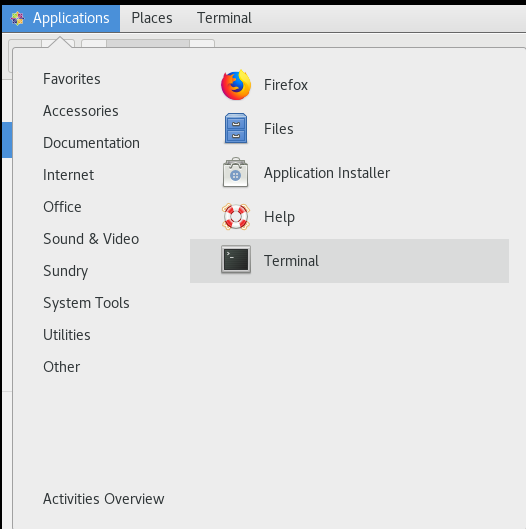Select the Office category

tap(62, 207)
